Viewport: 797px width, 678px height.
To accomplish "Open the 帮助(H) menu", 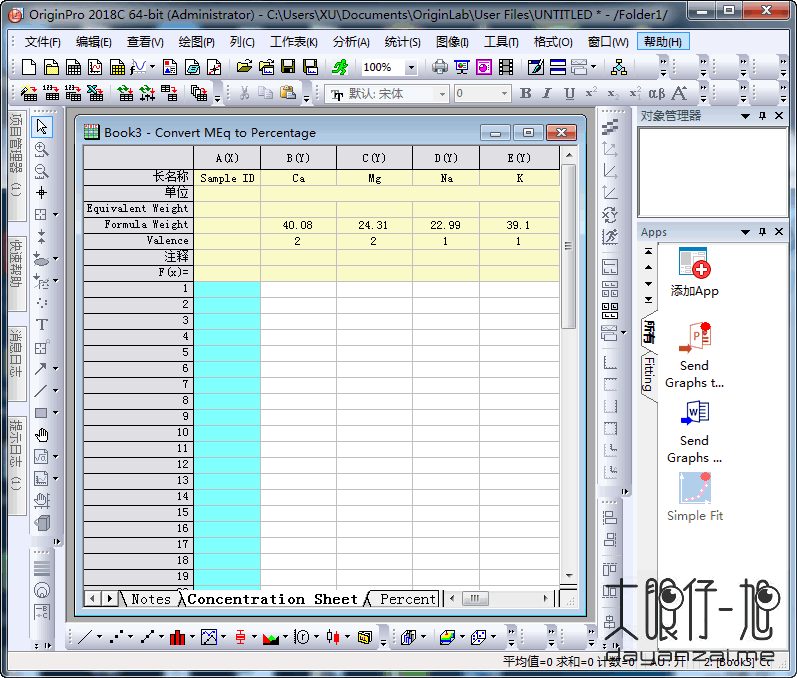I will (663, 42).
